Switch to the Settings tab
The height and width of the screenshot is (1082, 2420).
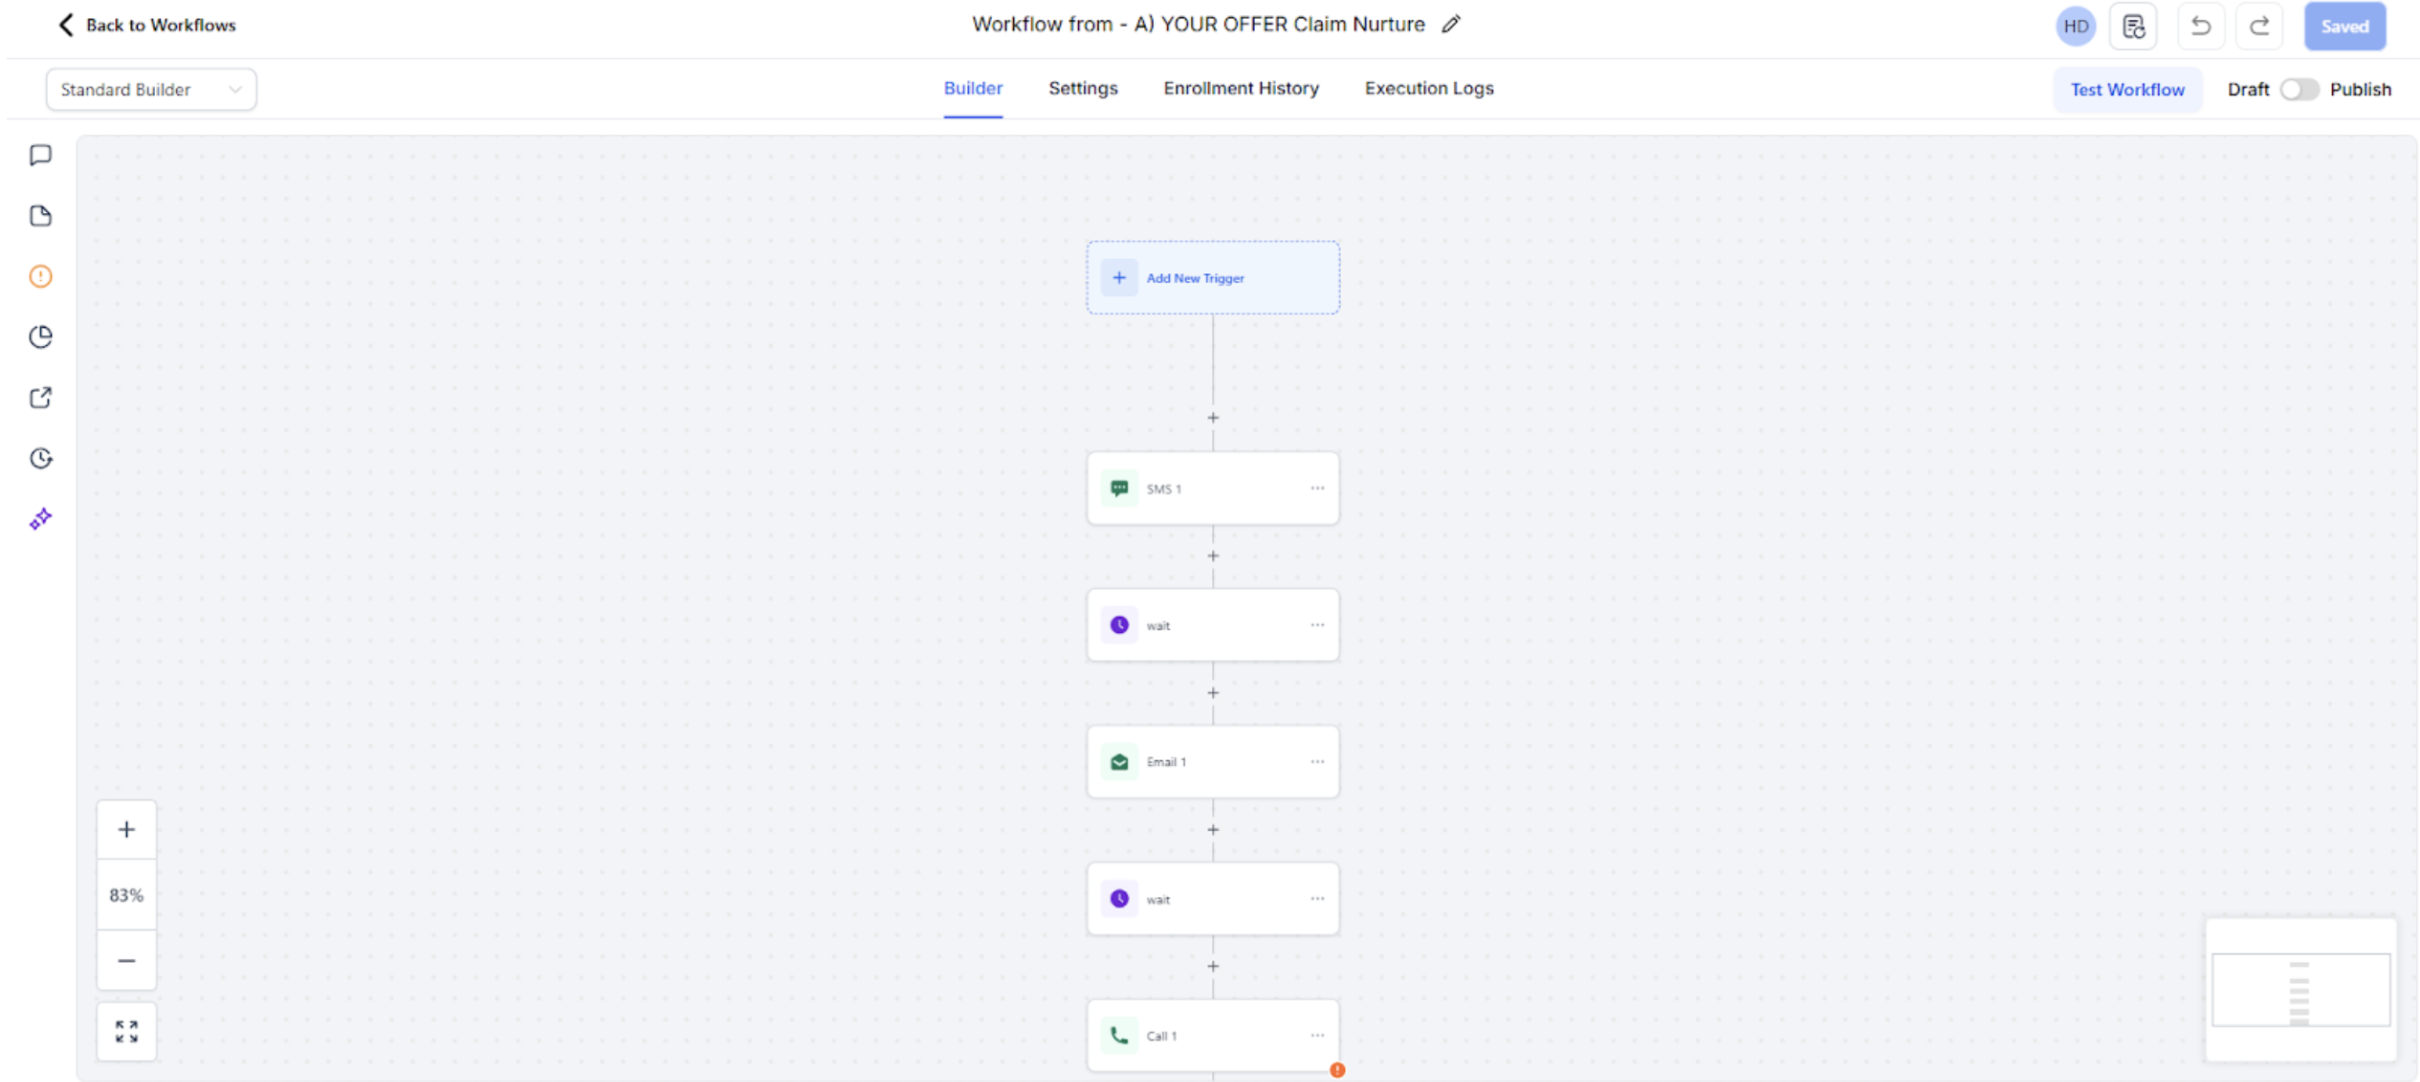pyautogui.click(x=1083, y=88)
